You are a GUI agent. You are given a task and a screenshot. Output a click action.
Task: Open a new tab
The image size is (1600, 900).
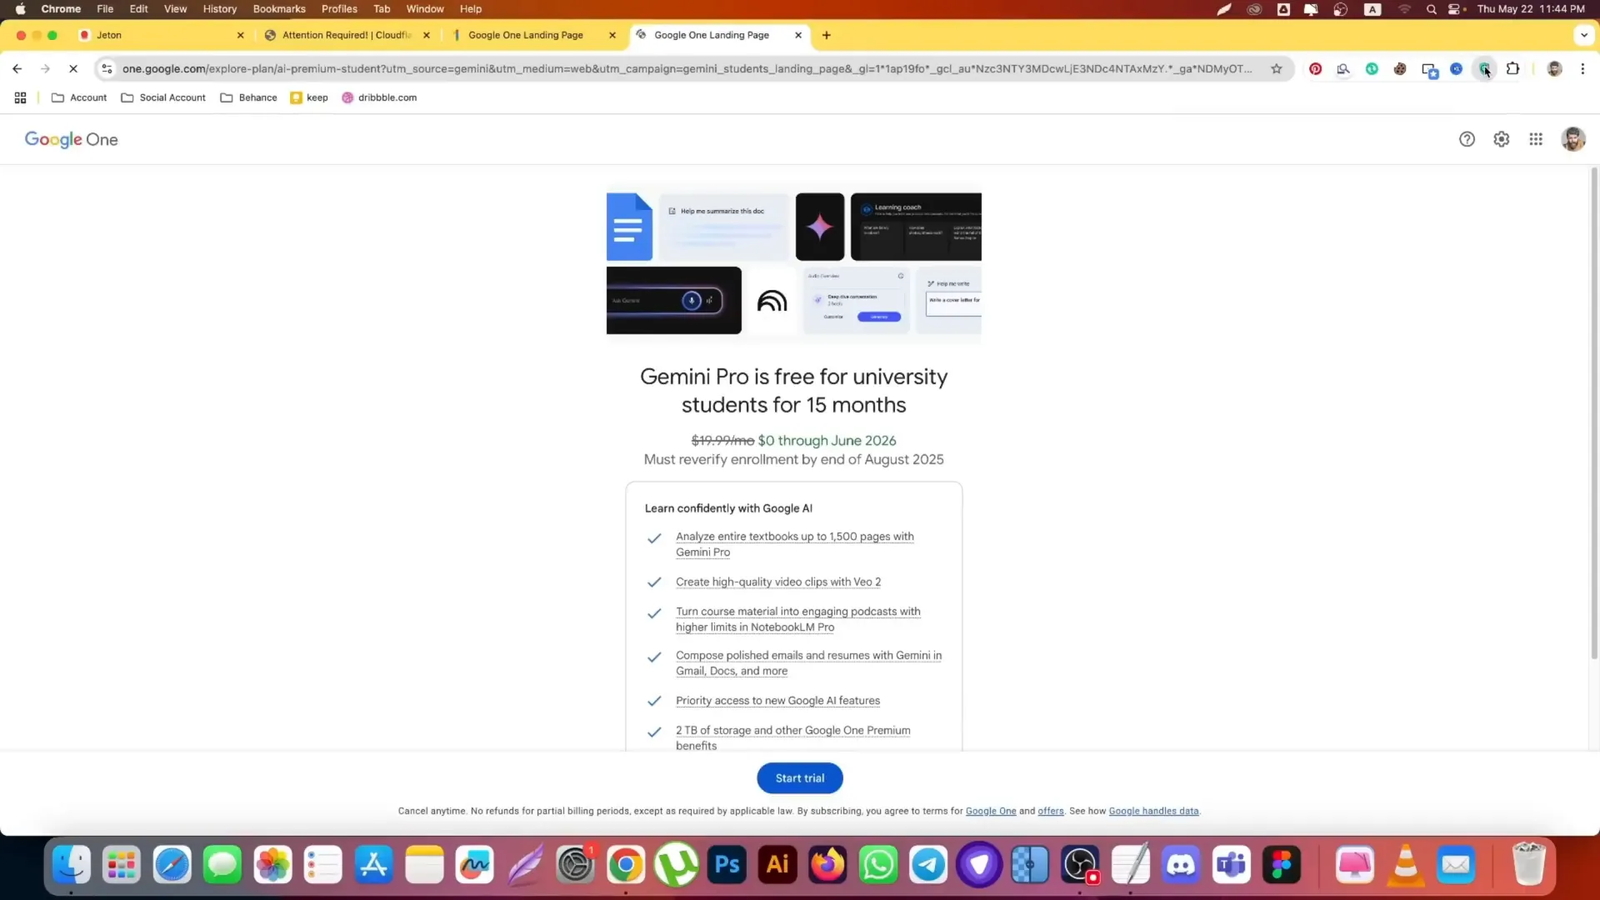coord(826,35)
